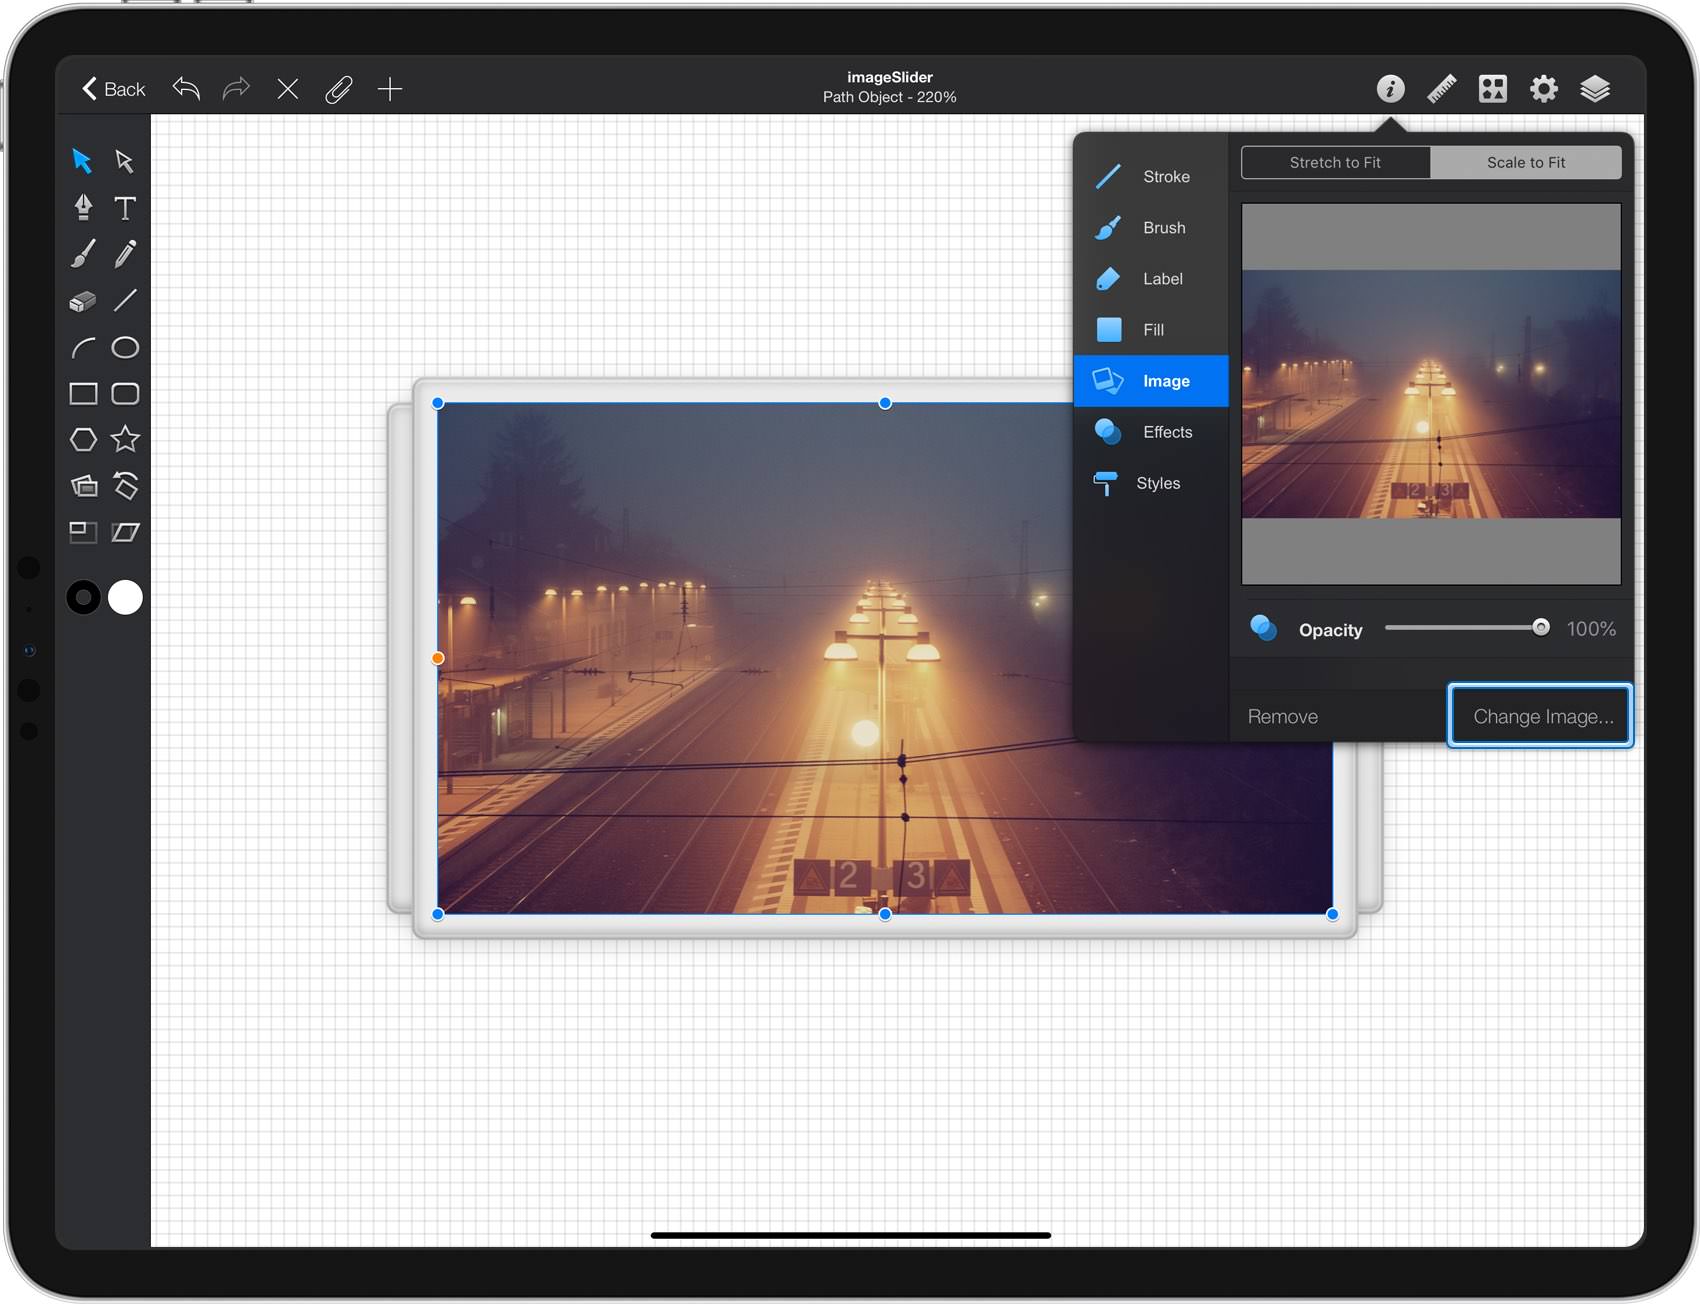Switch to Stretch to Fit mode
Viewport: 1700px width, 1304px height.
1335,162
